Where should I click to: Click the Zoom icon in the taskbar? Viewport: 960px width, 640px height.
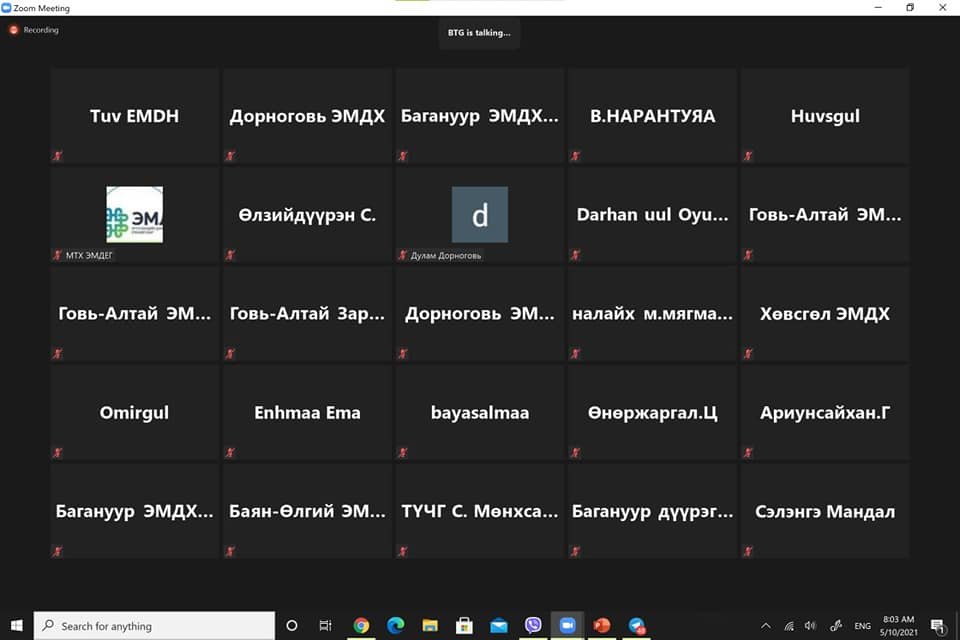tap(568, 626)
